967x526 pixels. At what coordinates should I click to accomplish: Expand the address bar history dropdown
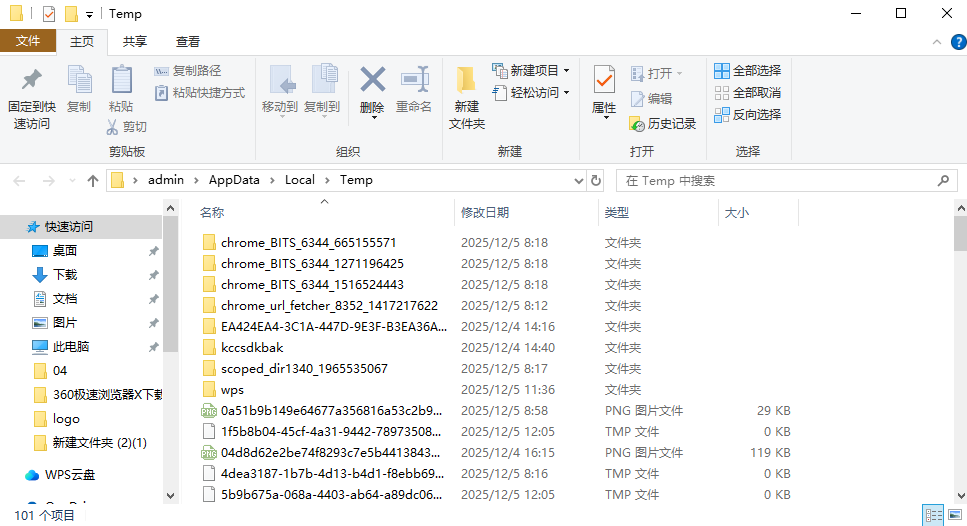pyautogui.click(x=577, y=181)
